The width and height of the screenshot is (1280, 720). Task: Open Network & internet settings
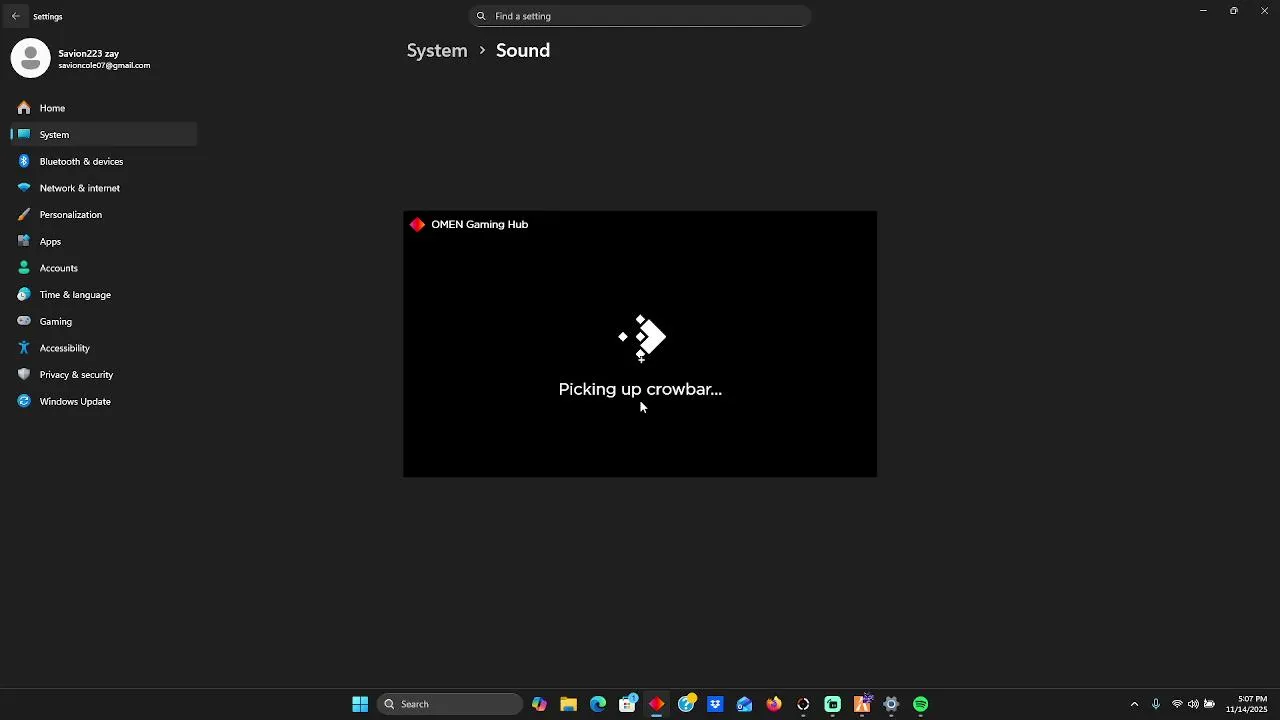[x=104, y=188]
